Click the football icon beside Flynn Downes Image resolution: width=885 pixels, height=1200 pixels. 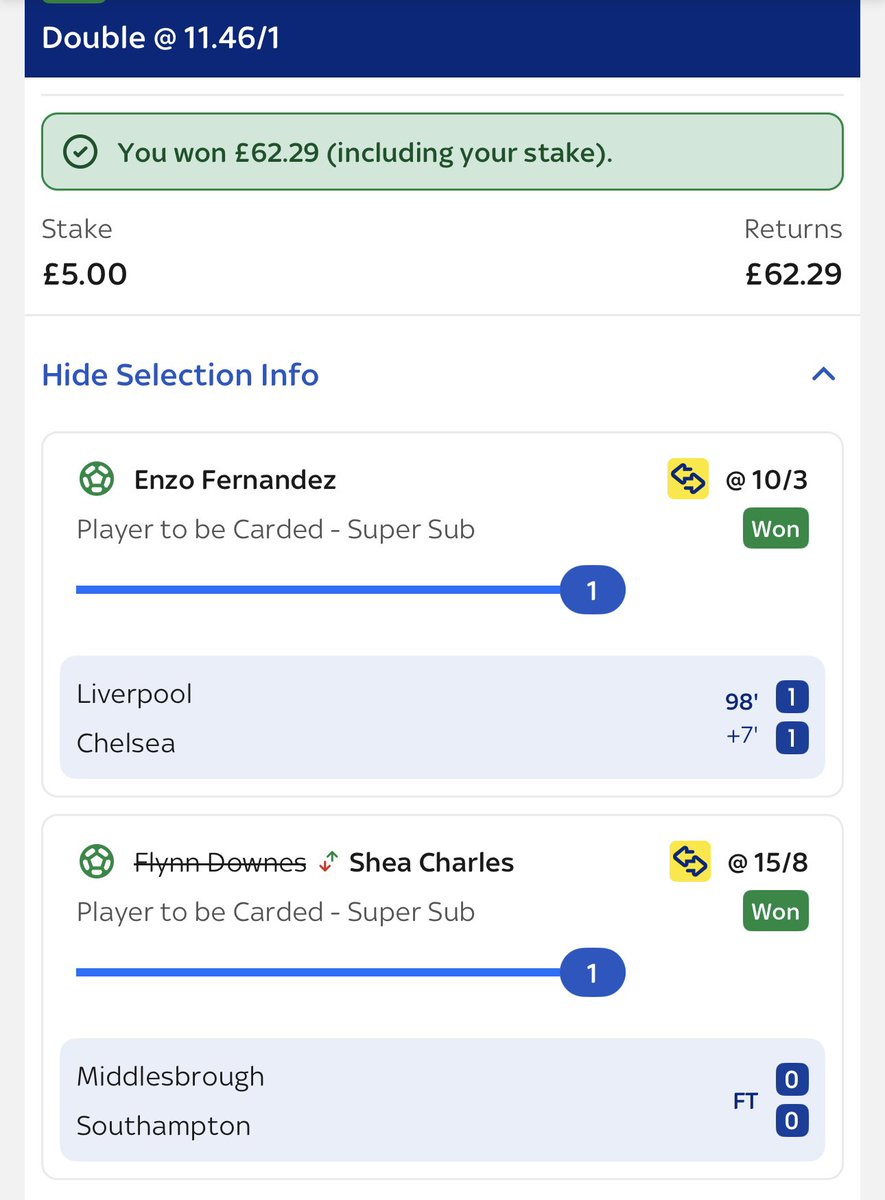[x=97, y=862]
